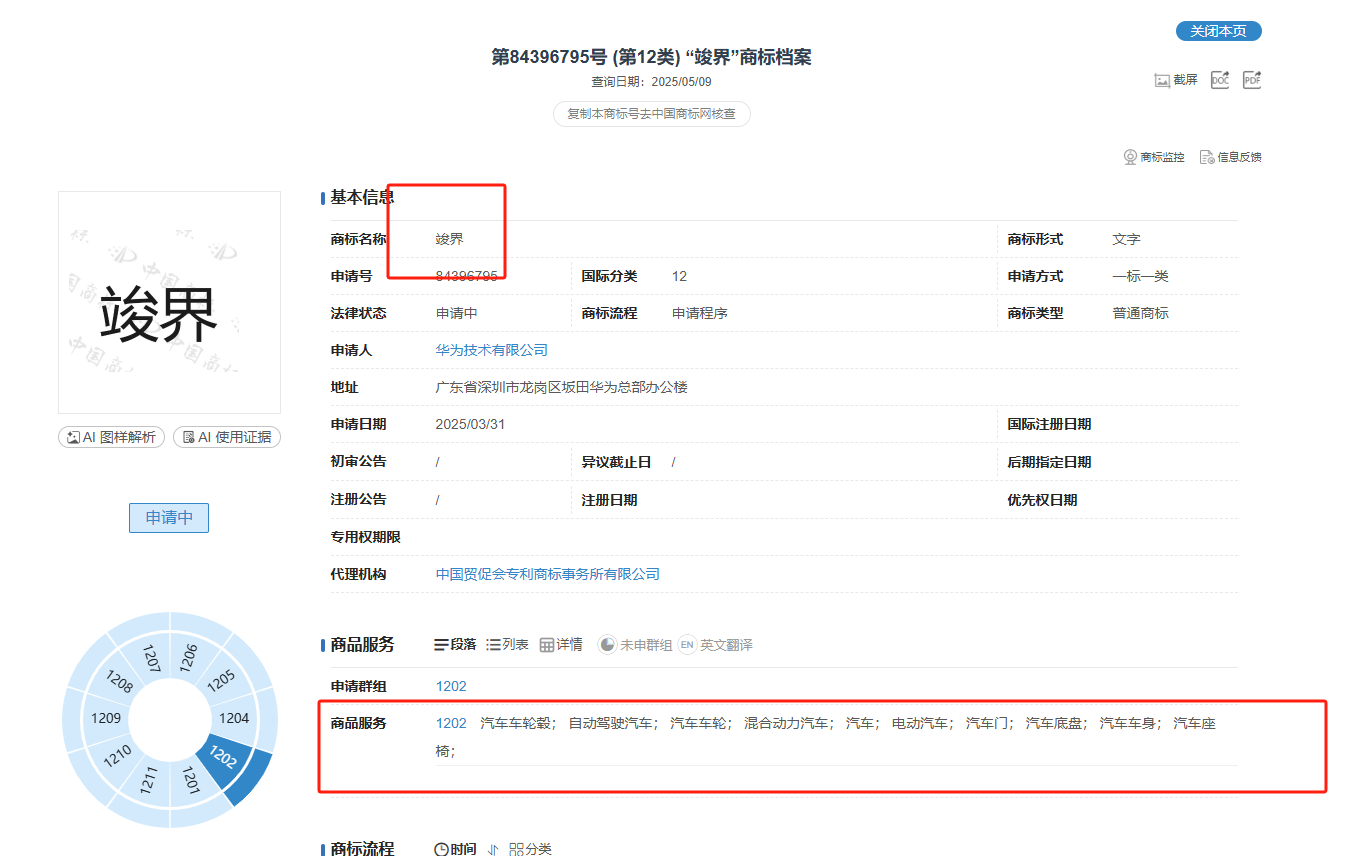Click the 汽车底盘 goods item
This screenshot has height=856, width=1361.
pyautogui.click(x=1053, y=723)
